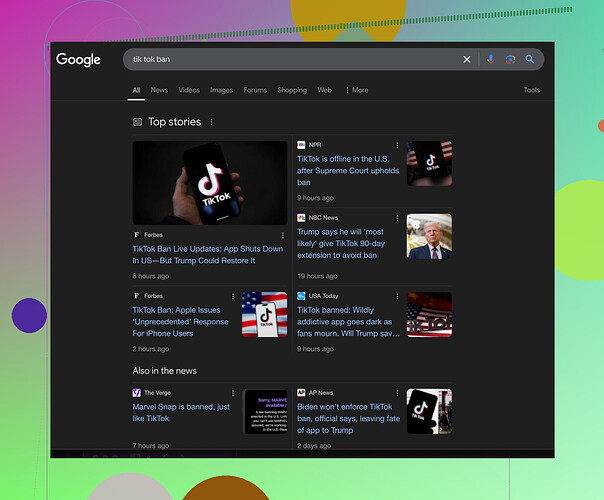The width and height of the screenshot is (604, 500).
Task: Switch to the News tab
Action: (x=159, y=90)
